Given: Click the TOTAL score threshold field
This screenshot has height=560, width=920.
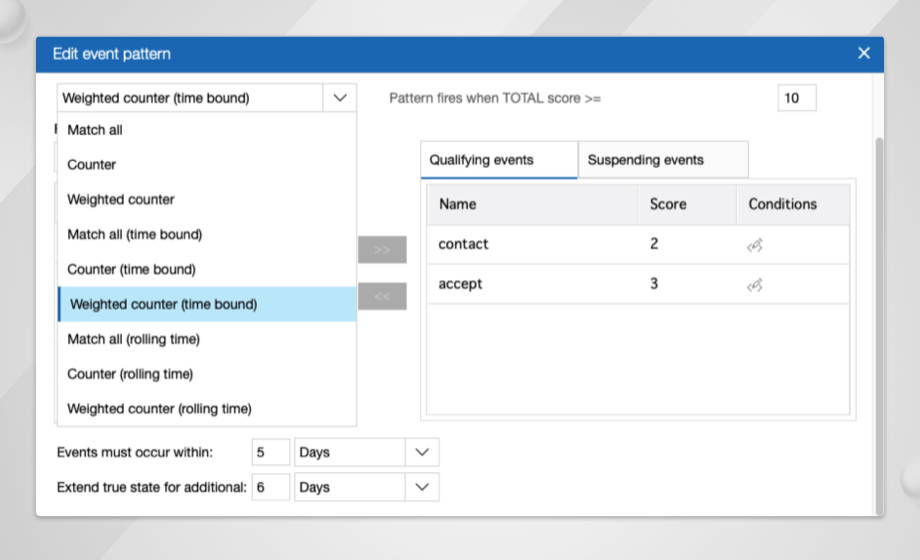Looking at the screenshot, I should click(796, 98).
